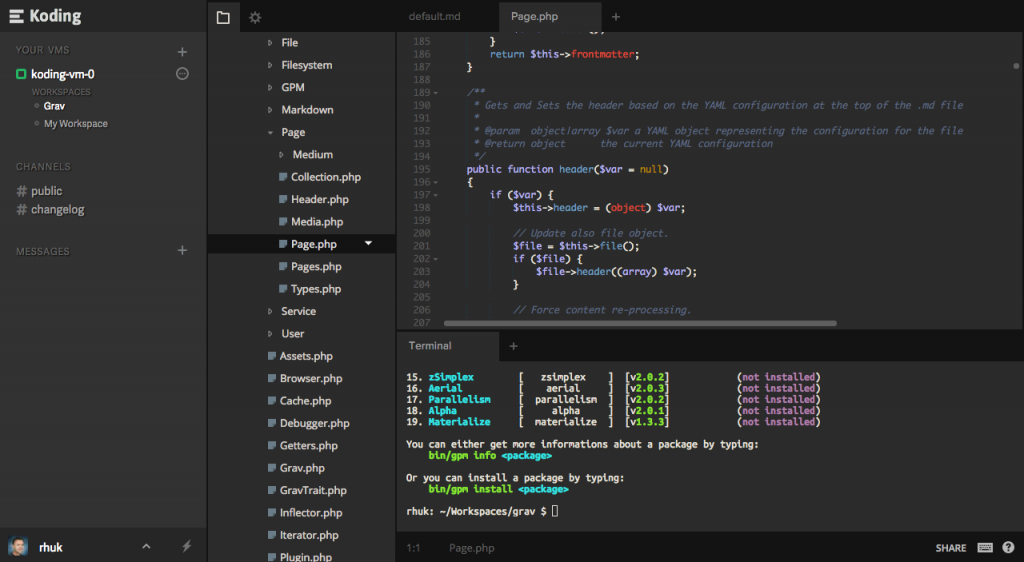
Task: Open the Page.php file dropdown arrow
Action: click(x=368, y=244)
